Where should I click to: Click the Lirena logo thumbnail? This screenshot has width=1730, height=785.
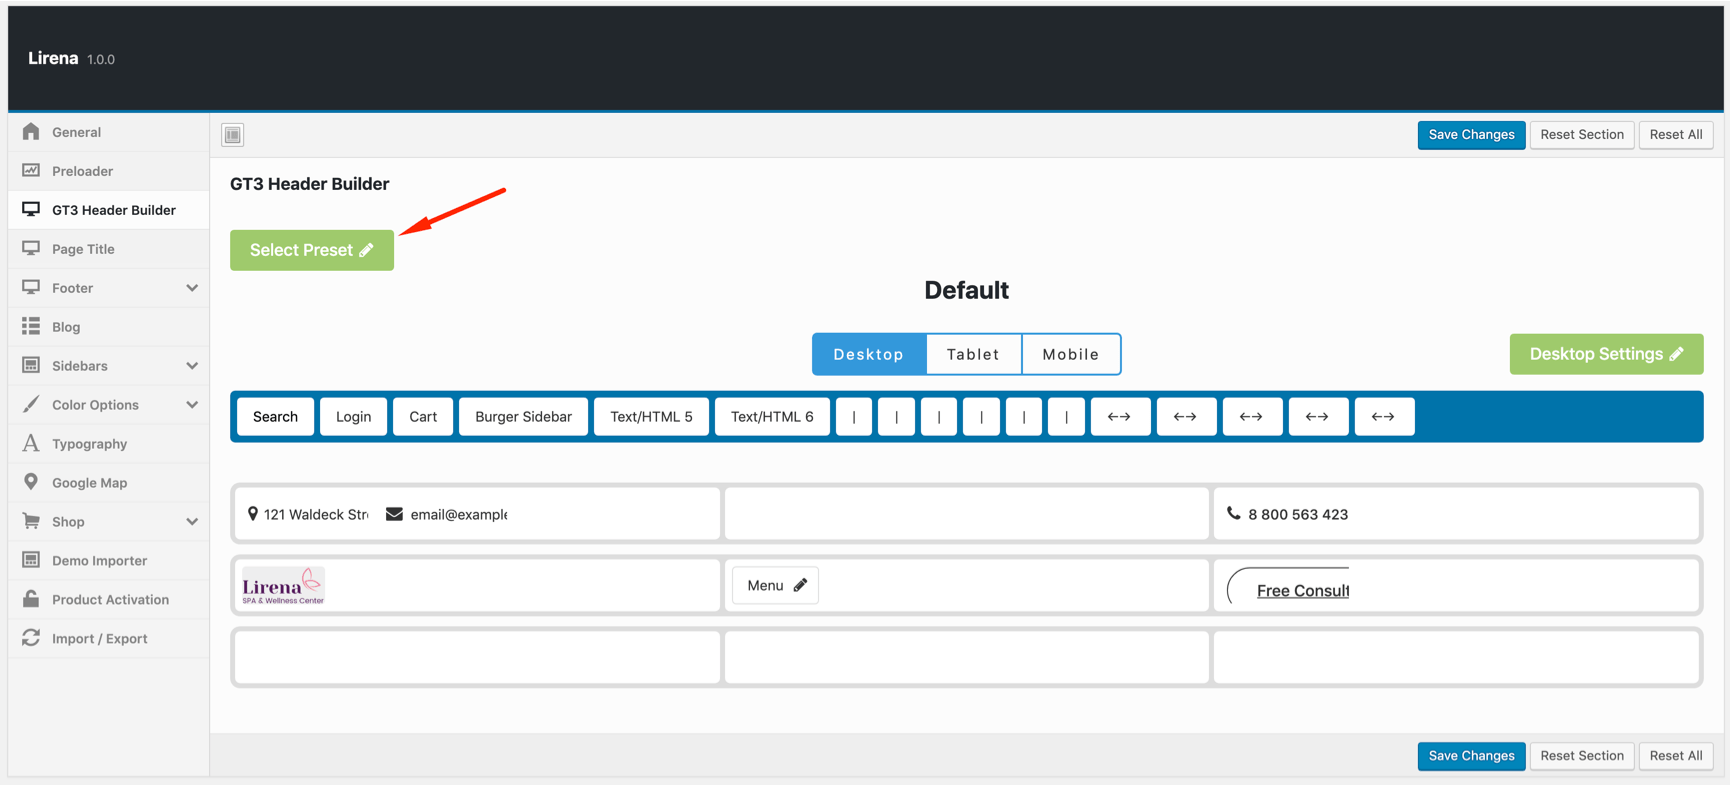coord(283,586)
